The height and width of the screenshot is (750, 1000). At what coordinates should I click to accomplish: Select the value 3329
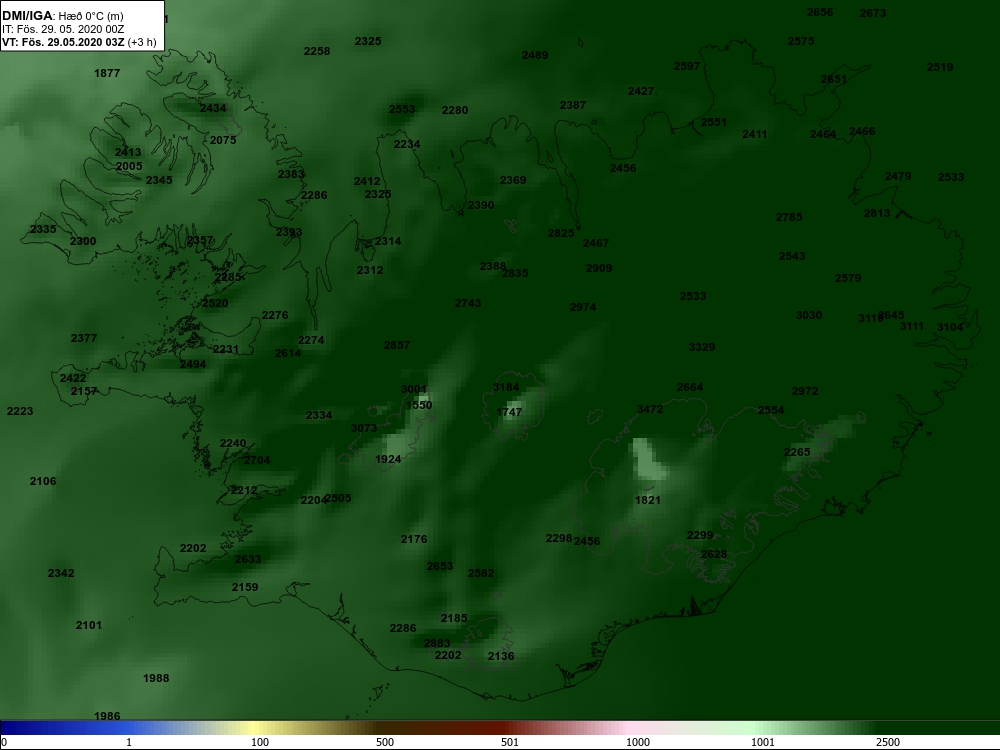pyautogui.click(x=702, y=348)
